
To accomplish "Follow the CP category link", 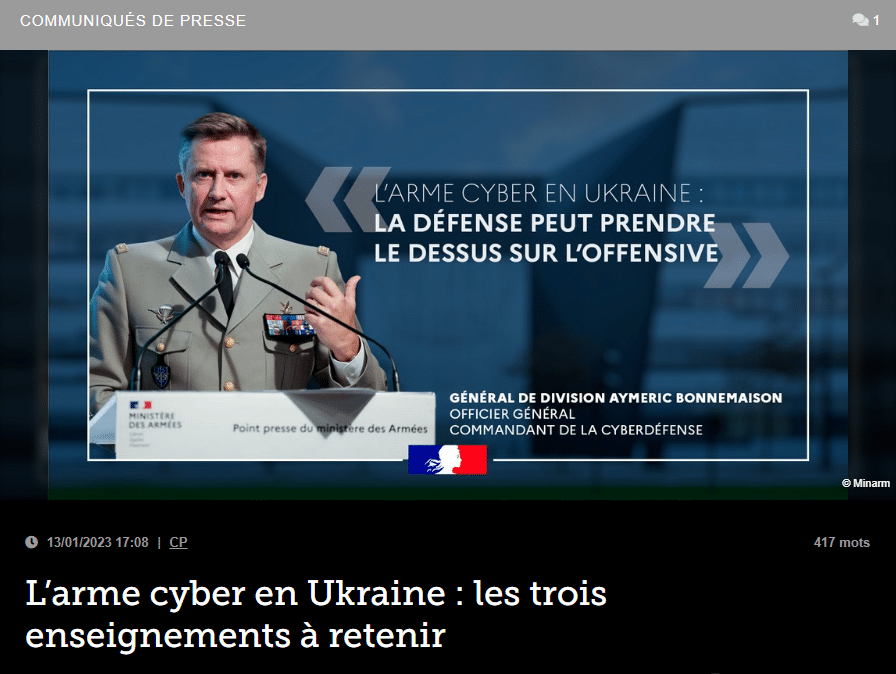I will pyautogui.click(x=178, y=542).
